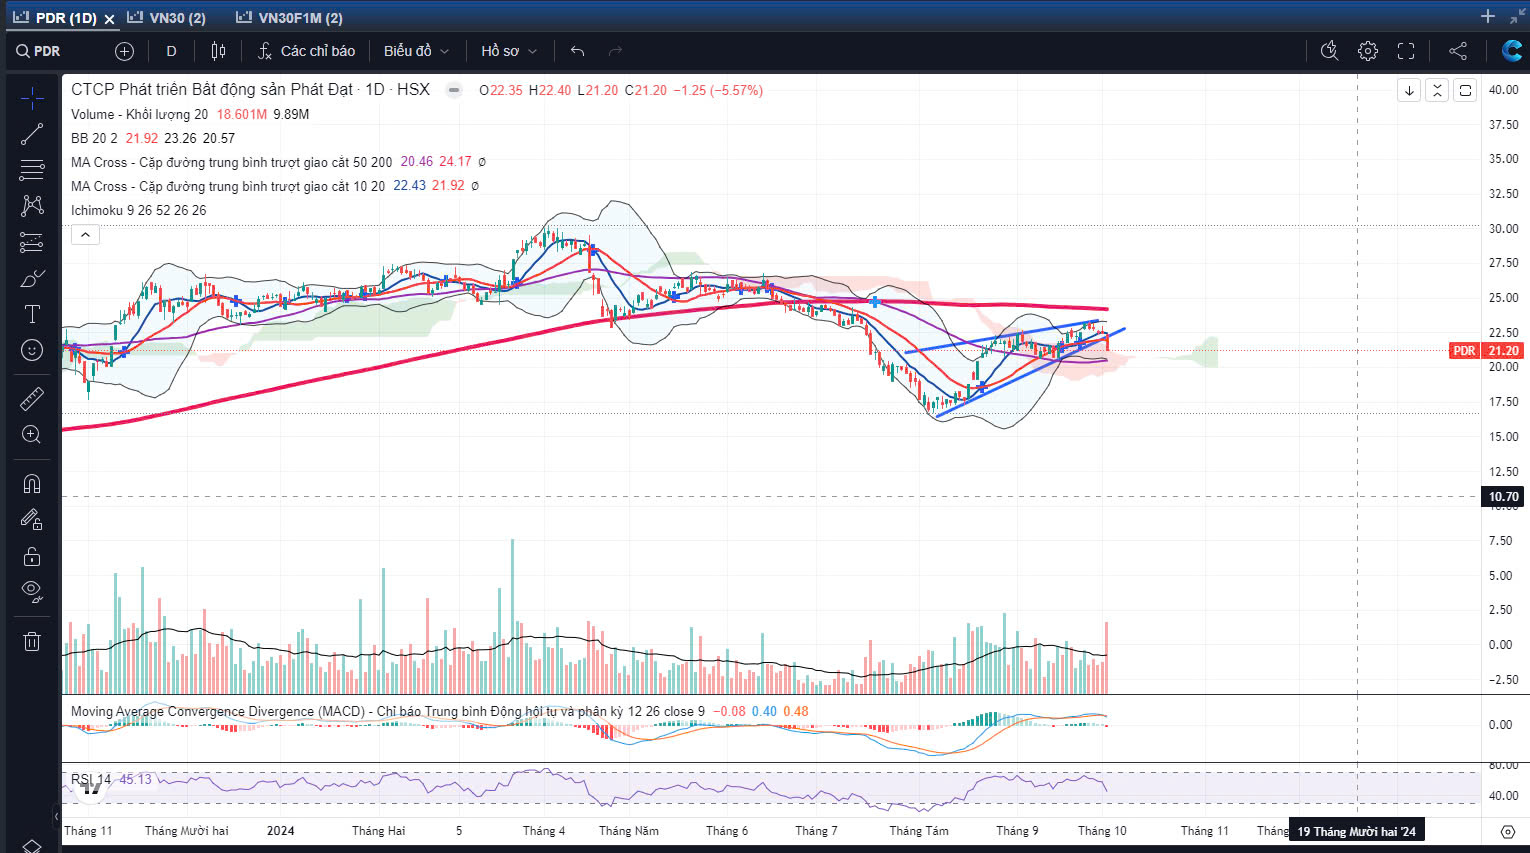
Task: Toggle lock all drawing tools
Action: coord(32,556)
